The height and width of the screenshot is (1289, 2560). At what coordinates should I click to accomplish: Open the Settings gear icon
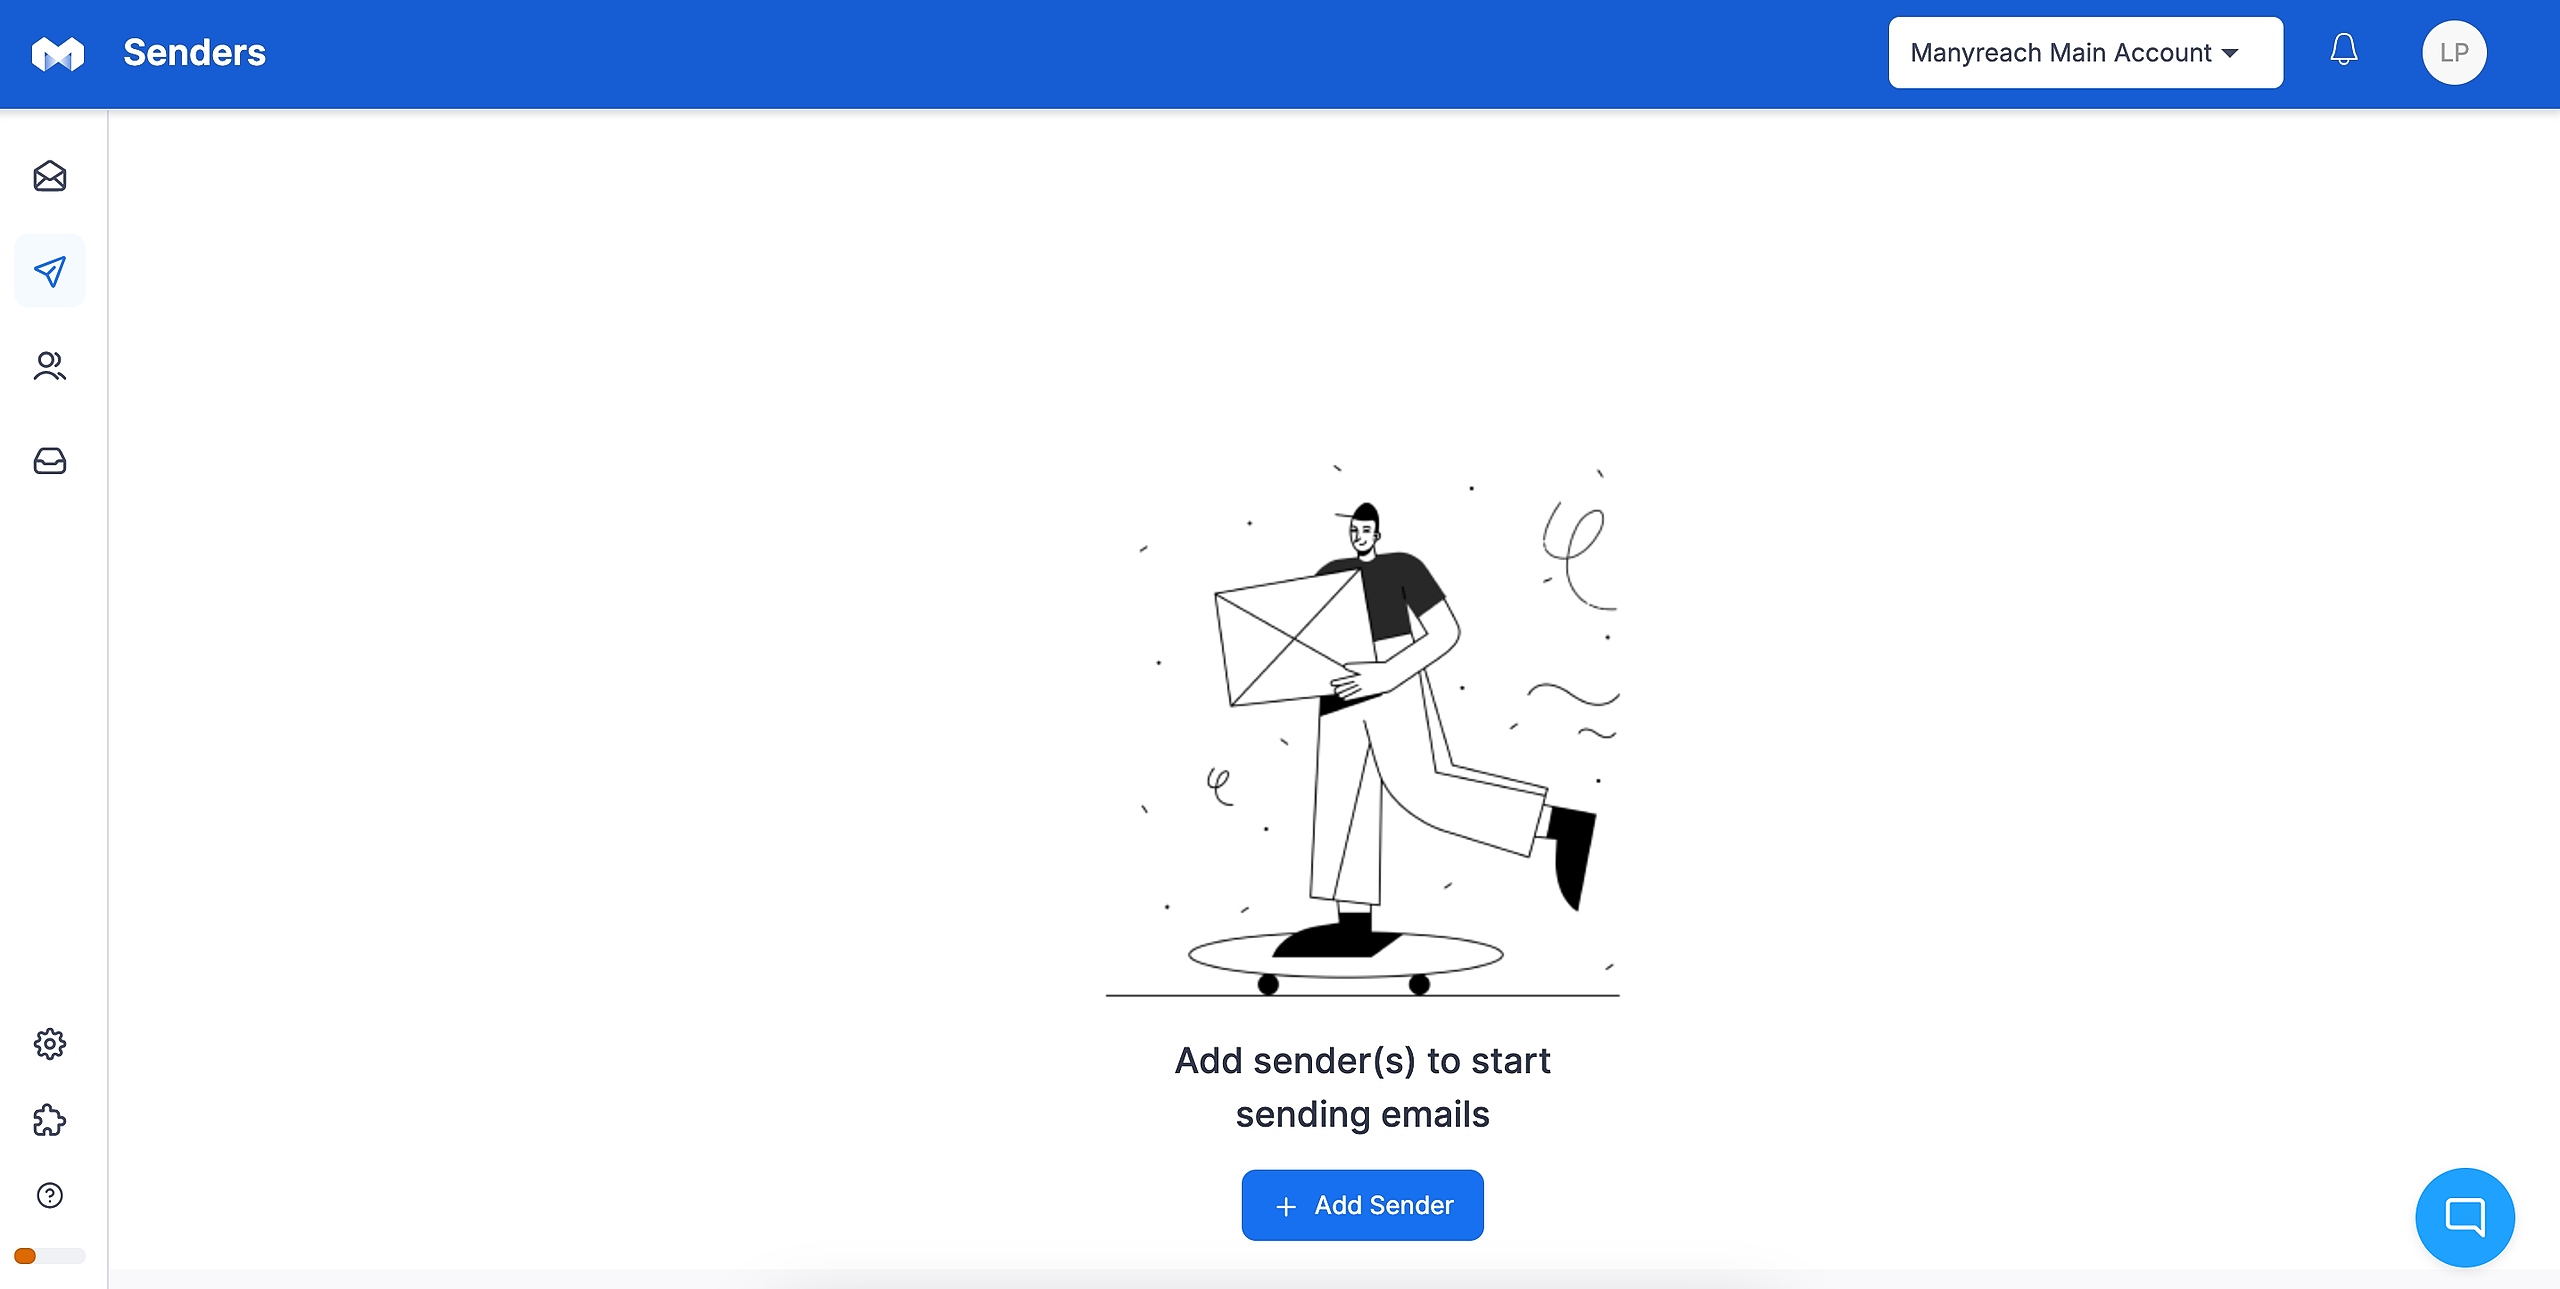50,1044
